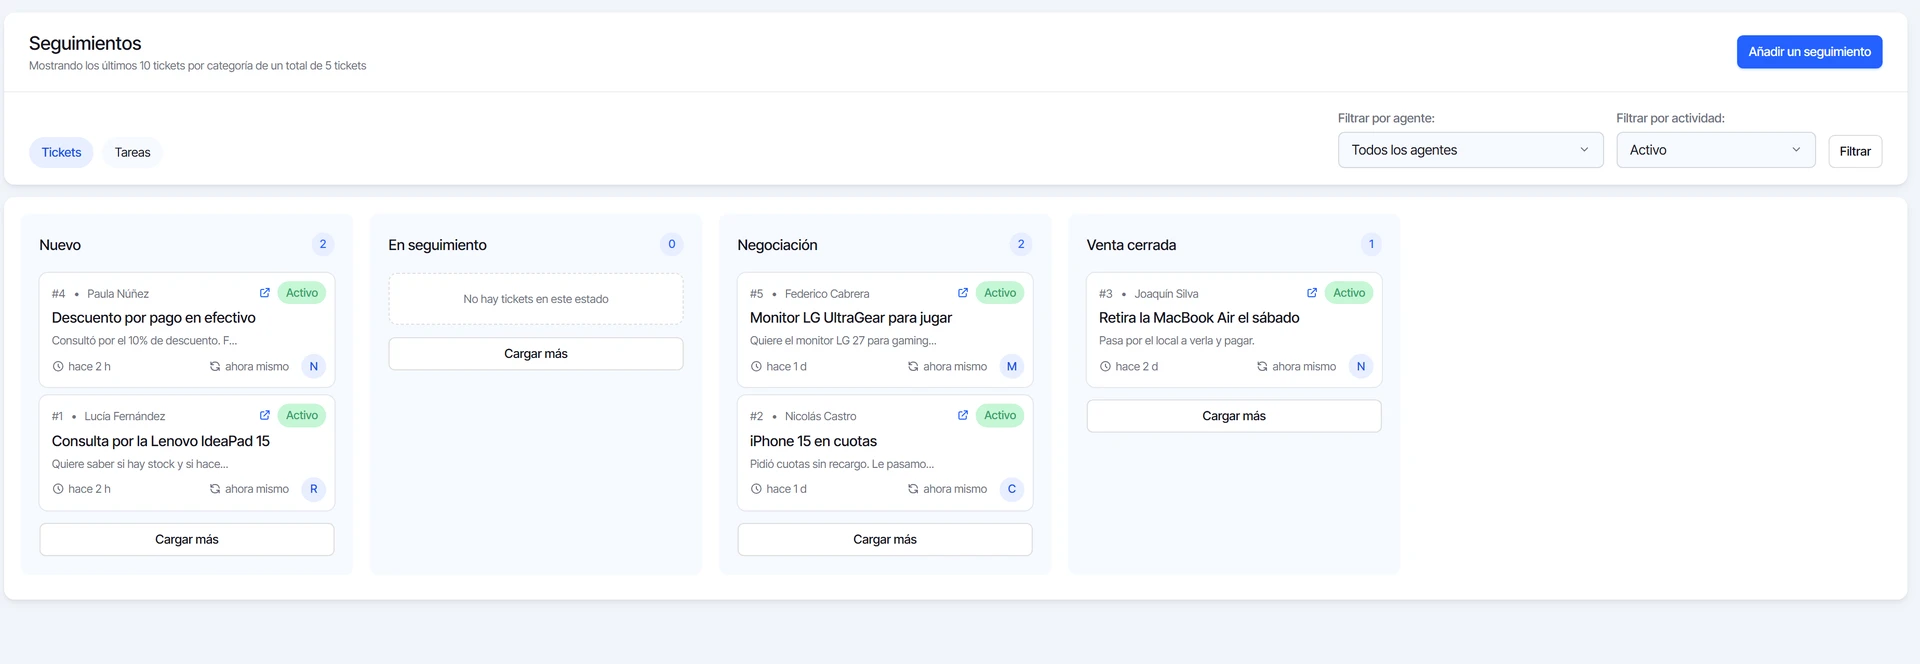
Task: Click refresh icon on Descuento por pago ticket
Action: (215, 367)
